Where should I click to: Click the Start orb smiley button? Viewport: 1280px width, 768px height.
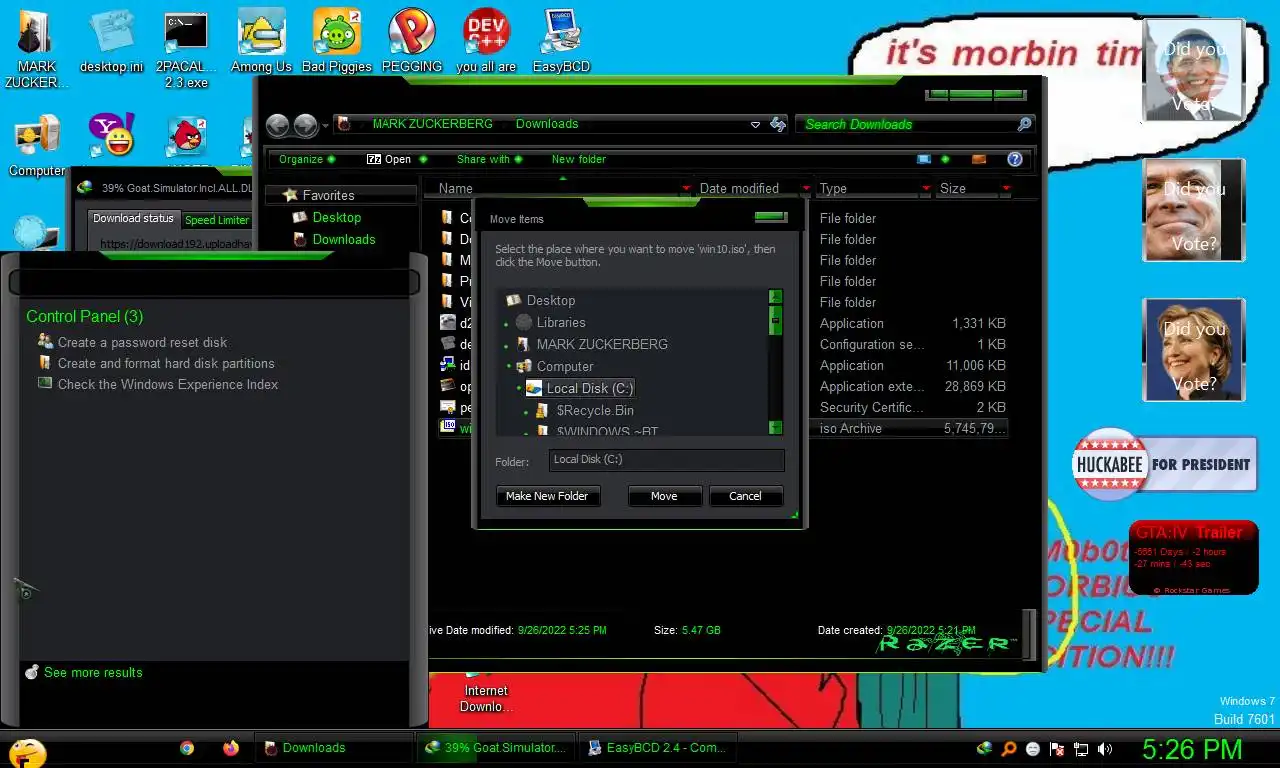tap(28, 752)
